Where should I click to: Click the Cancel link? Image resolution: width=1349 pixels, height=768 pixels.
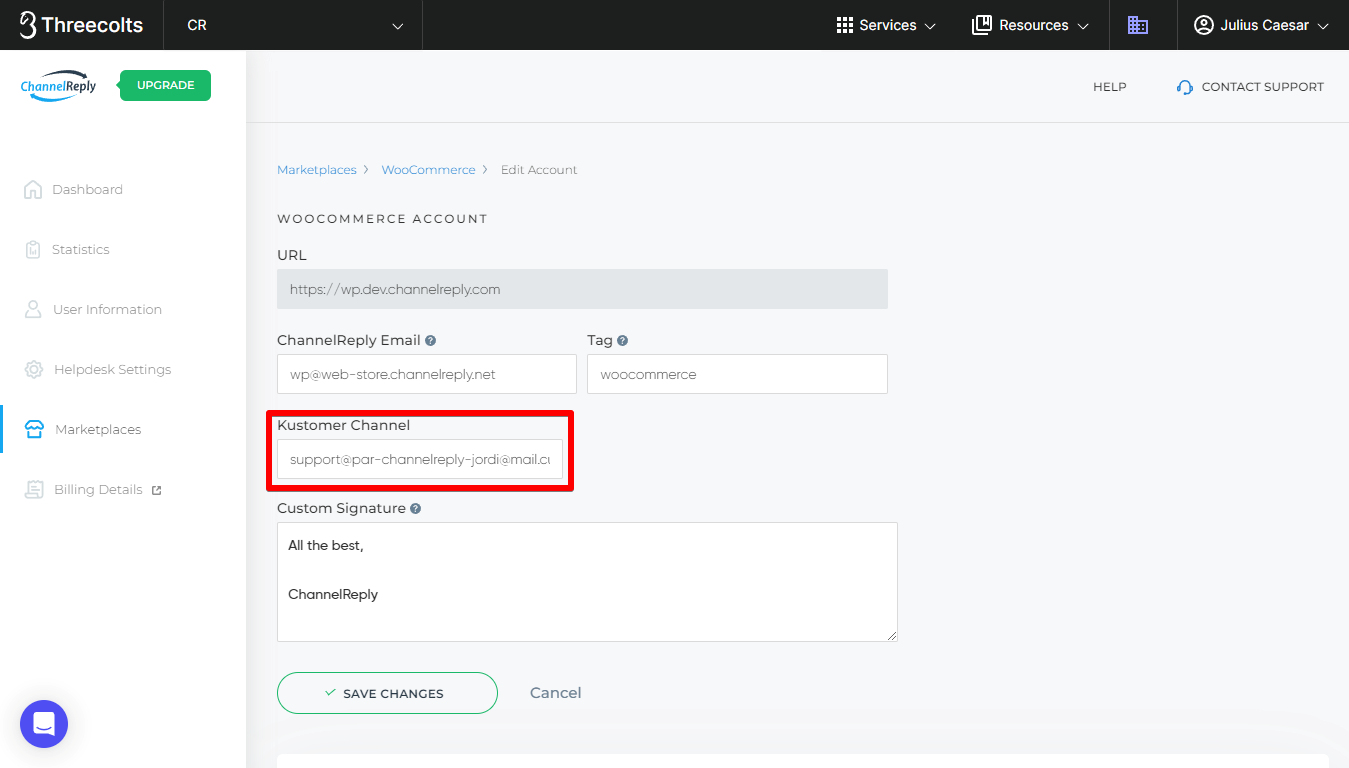coord(555,693)
